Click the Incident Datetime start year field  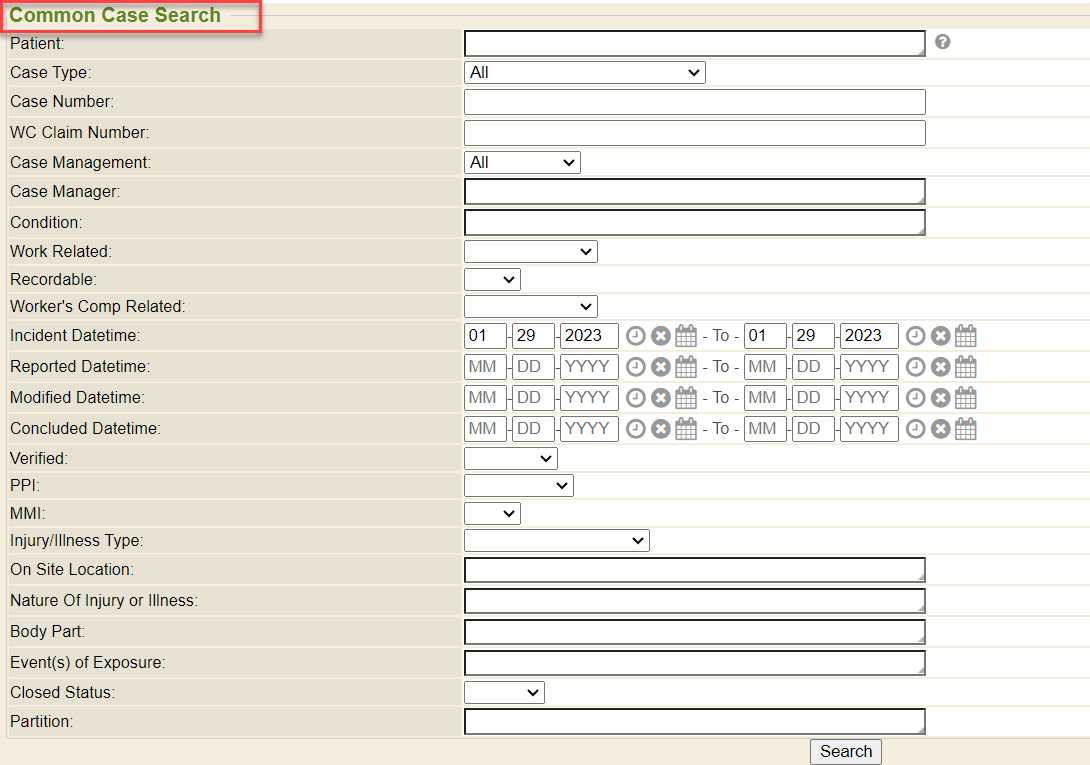[589, 336]
